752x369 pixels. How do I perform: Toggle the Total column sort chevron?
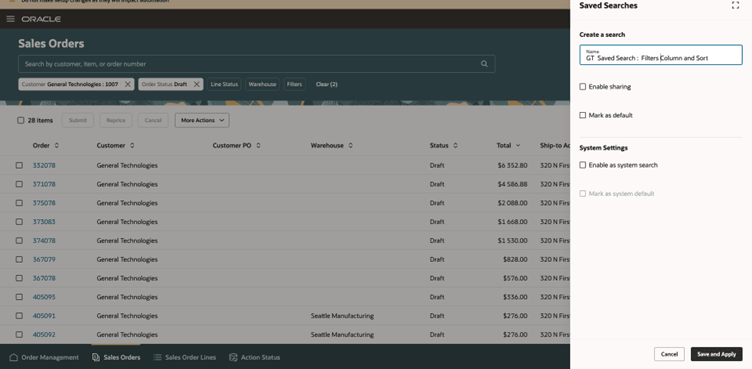(518, 145)
